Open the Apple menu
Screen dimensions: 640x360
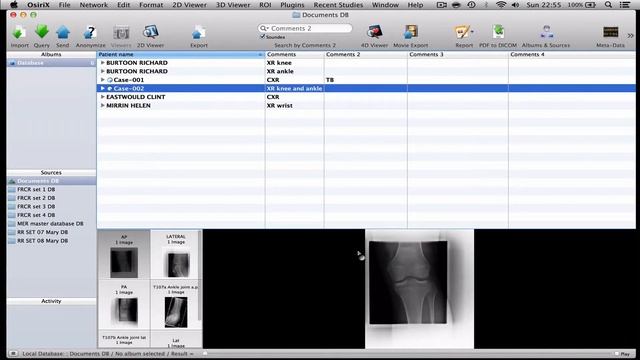pyautogui.click(x=14, y=5)
